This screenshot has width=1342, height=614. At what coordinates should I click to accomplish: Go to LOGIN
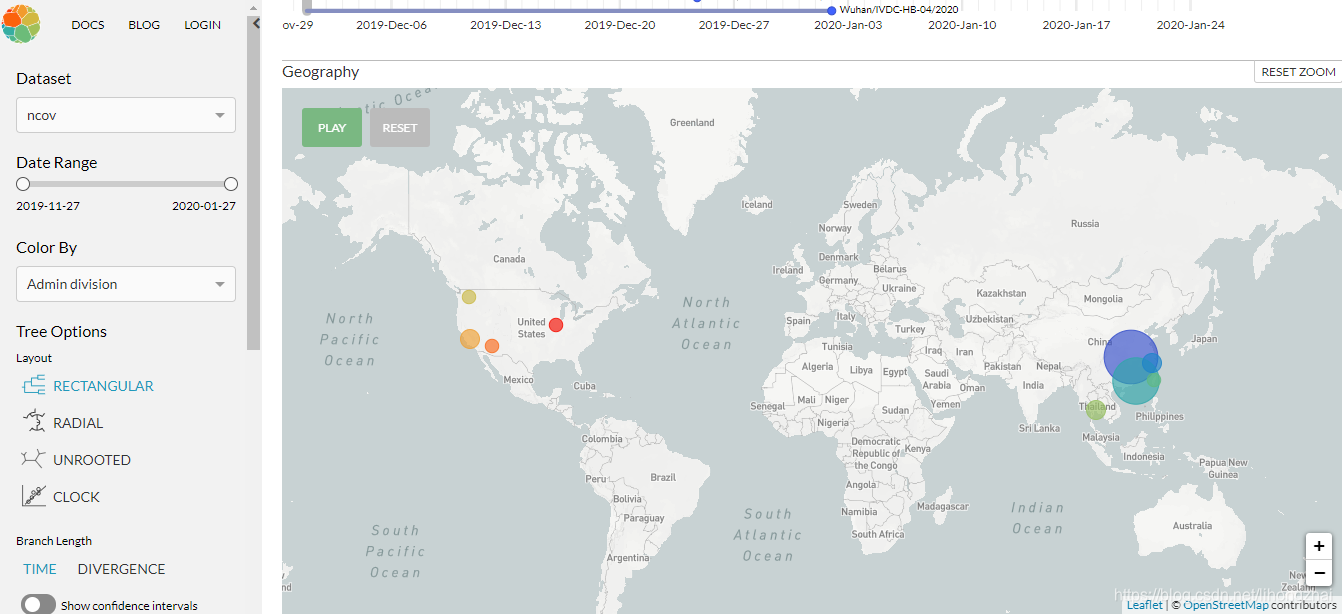pyautogui.click(x=203, y=25)
